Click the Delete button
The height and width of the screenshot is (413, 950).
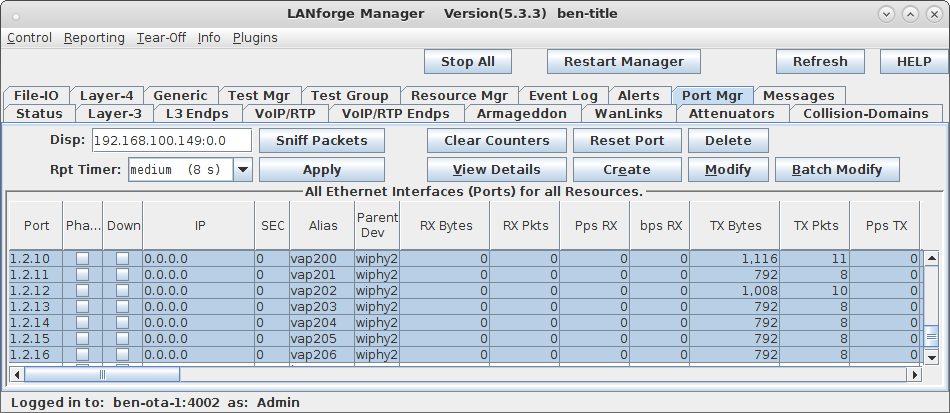(x=728, y=140)
